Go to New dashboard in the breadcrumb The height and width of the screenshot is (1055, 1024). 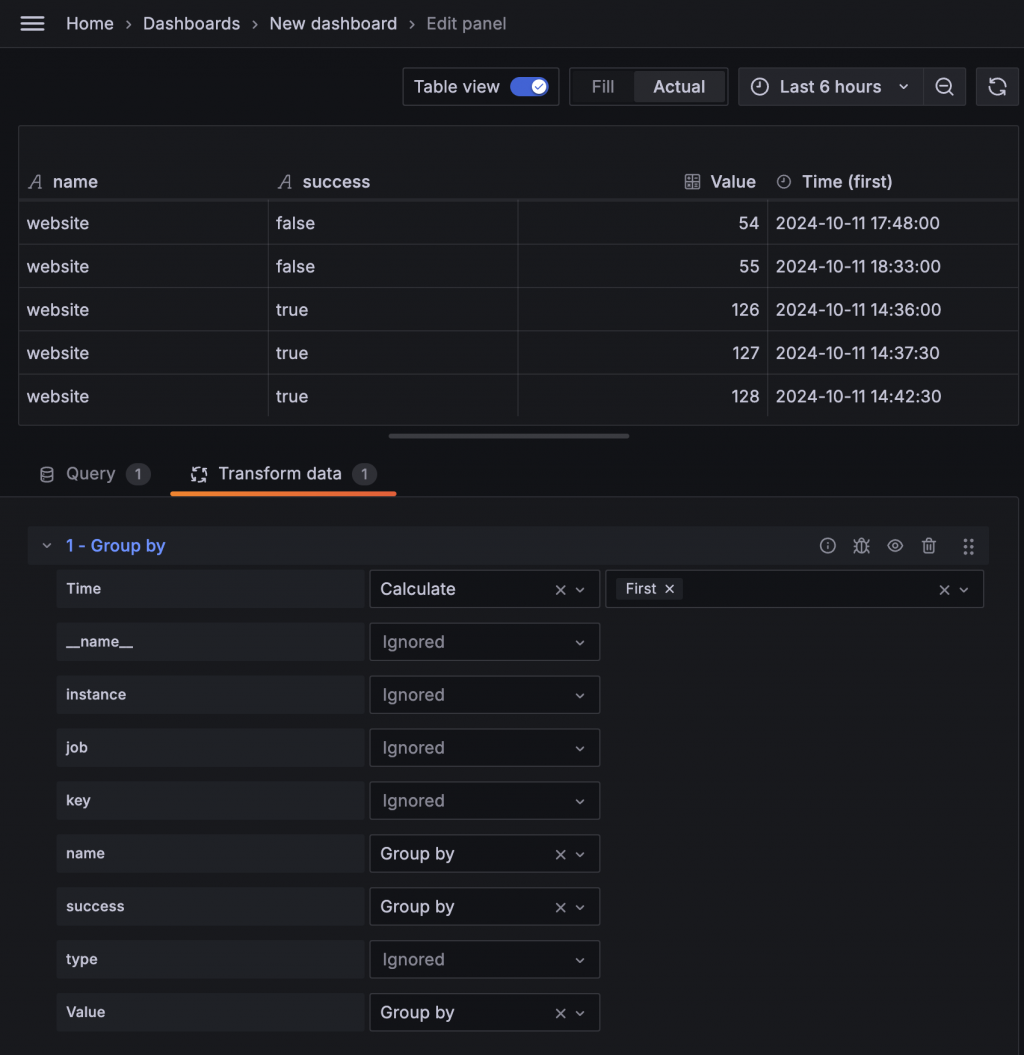click(x=333, y=24)
